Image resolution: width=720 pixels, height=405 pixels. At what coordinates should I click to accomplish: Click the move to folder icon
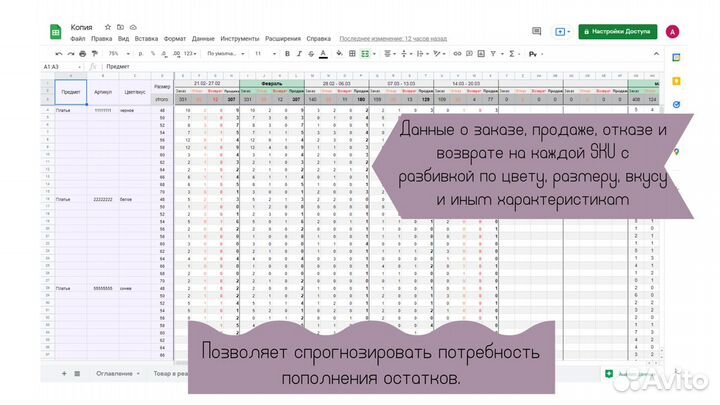[120, 27]
